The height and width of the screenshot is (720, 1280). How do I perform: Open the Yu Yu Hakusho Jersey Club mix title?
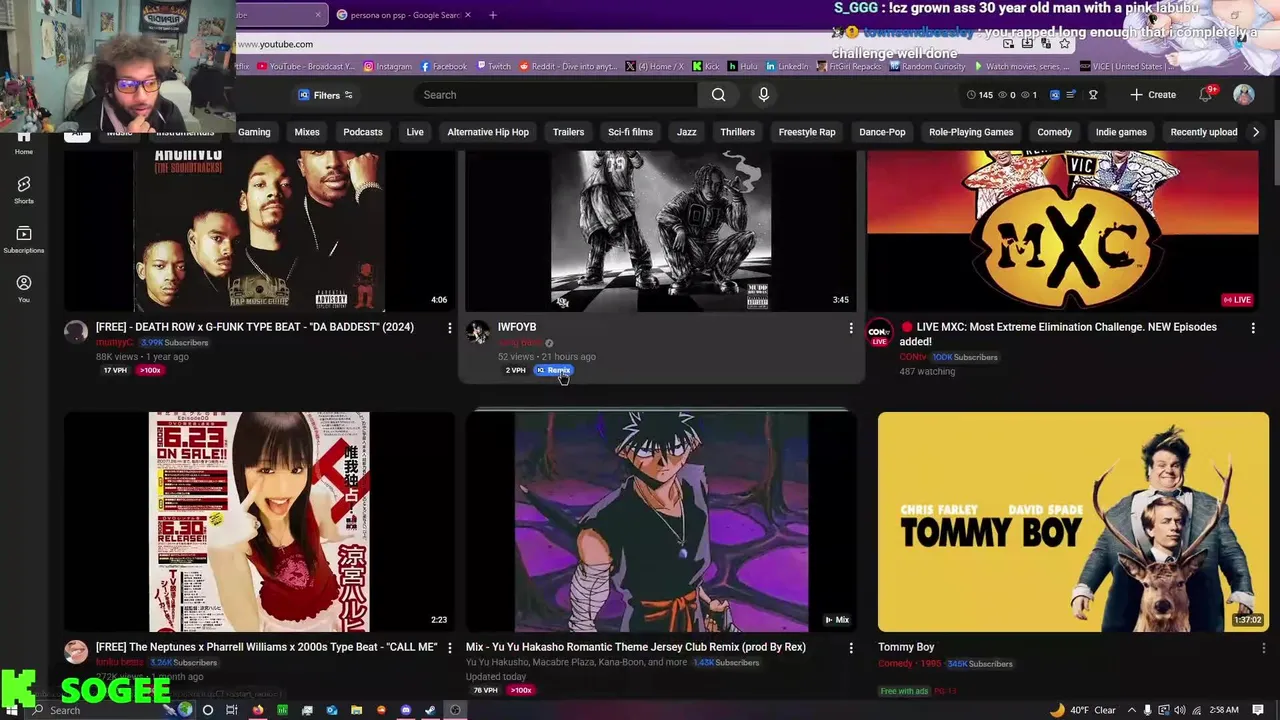click(636, 647)
